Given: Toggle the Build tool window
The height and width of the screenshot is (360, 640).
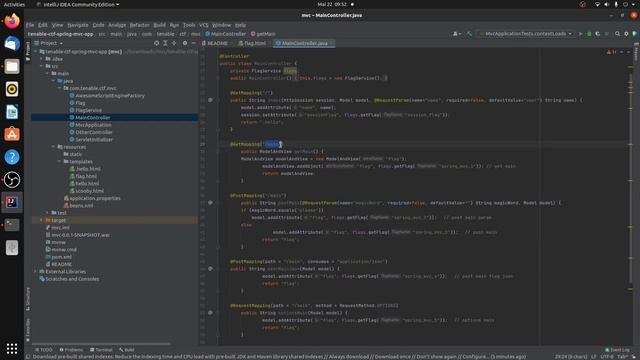Looking at the screenshot, I should [127, 350].
